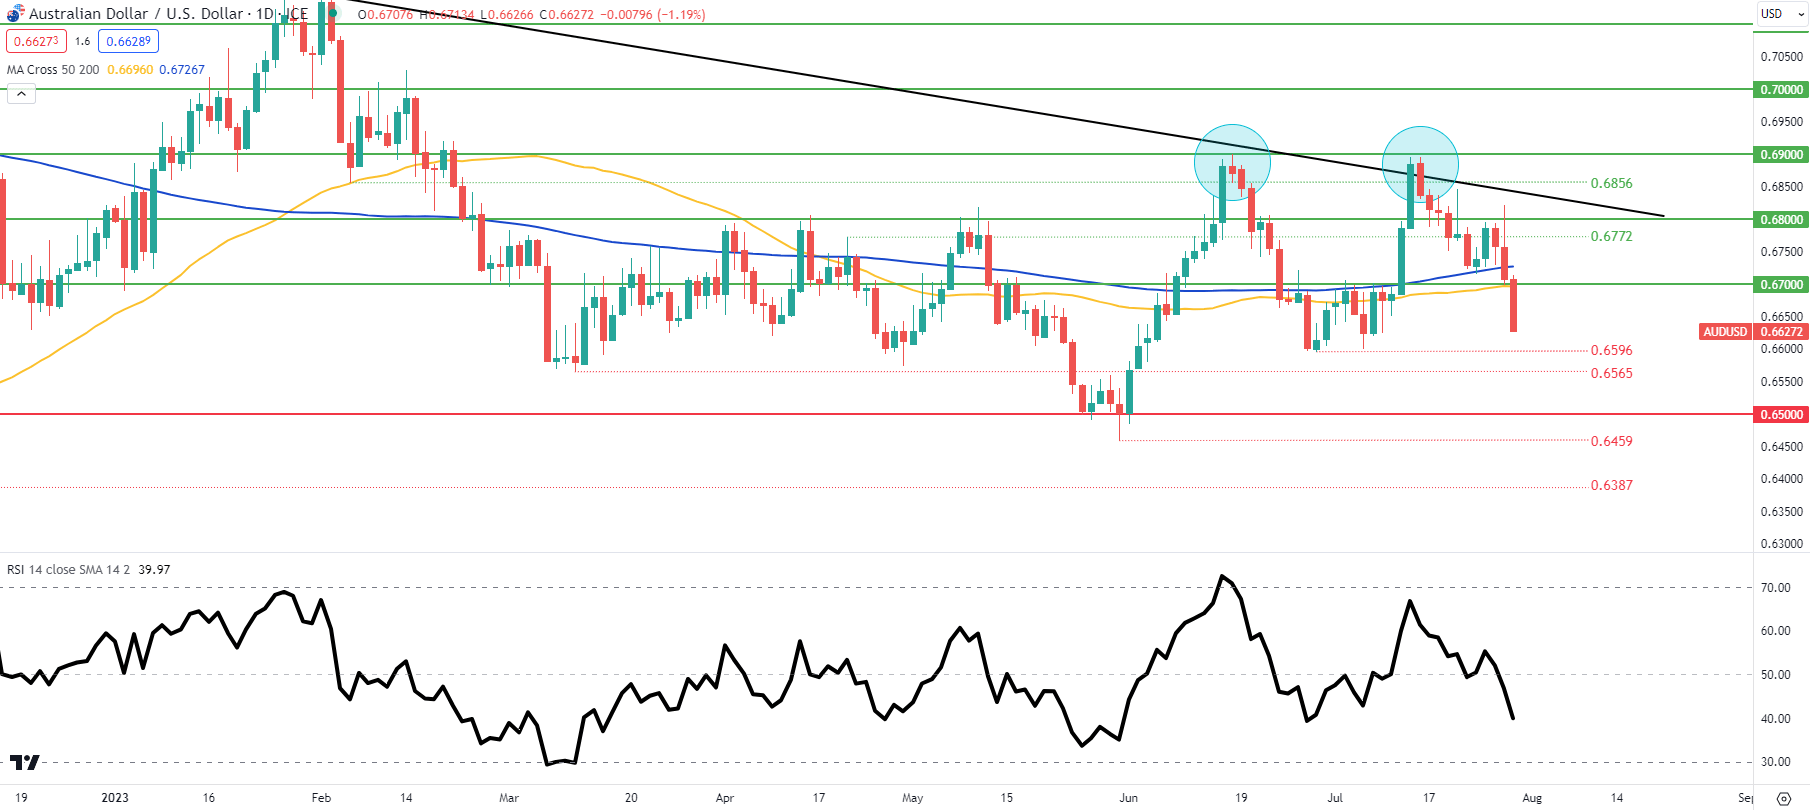The height and width of the screenshot is (810, 1810).
Task: Click the 'Mar' label on the time axis
Action: pyautogui.click(x=509, y=798)
